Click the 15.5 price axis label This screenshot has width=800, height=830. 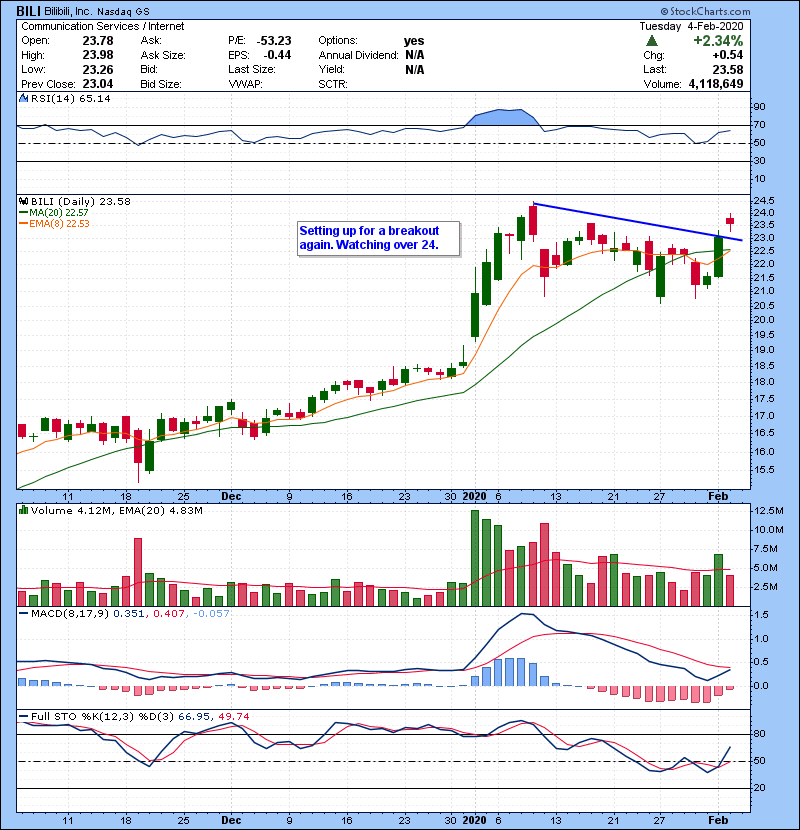[763, 470]
